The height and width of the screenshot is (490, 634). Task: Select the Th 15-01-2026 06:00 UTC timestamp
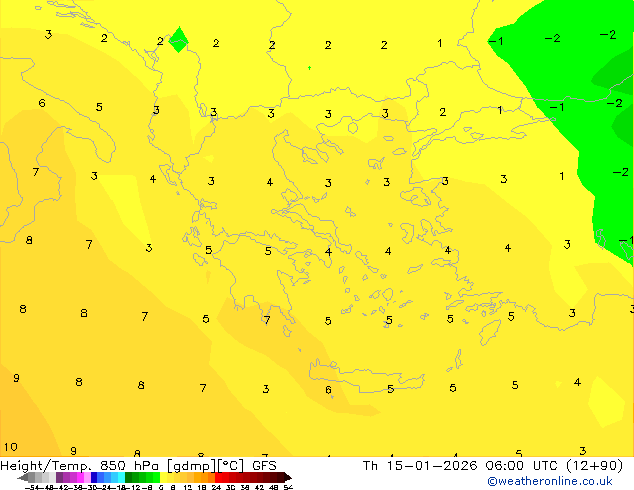492,466
